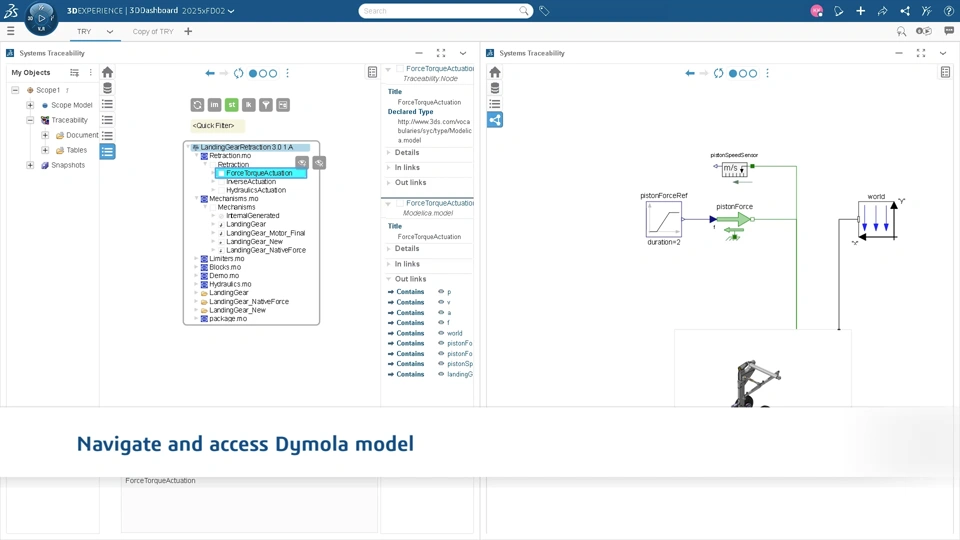Viewport: 960px width, 540px height.
Task: Click the gray refresh button above Quick Filter
Action: tap(197, 105)
